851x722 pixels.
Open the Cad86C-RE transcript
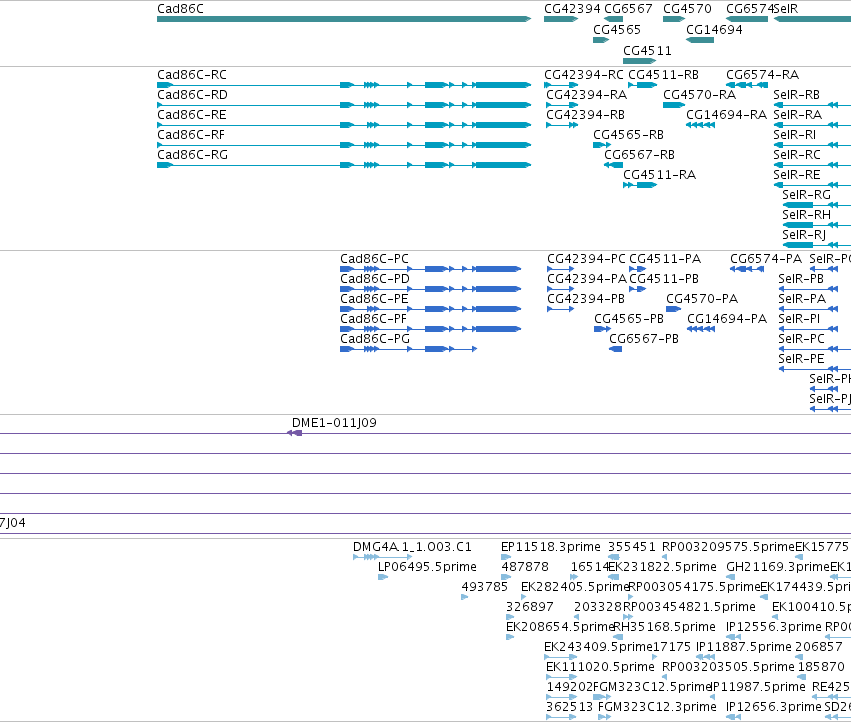pos(344,125)
